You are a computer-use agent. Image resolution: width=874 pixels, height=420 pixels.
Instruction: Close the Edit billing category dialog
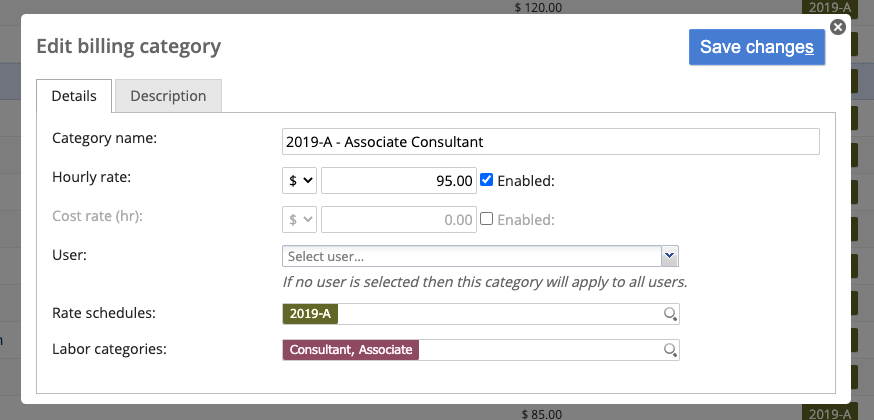coord(838,27)
